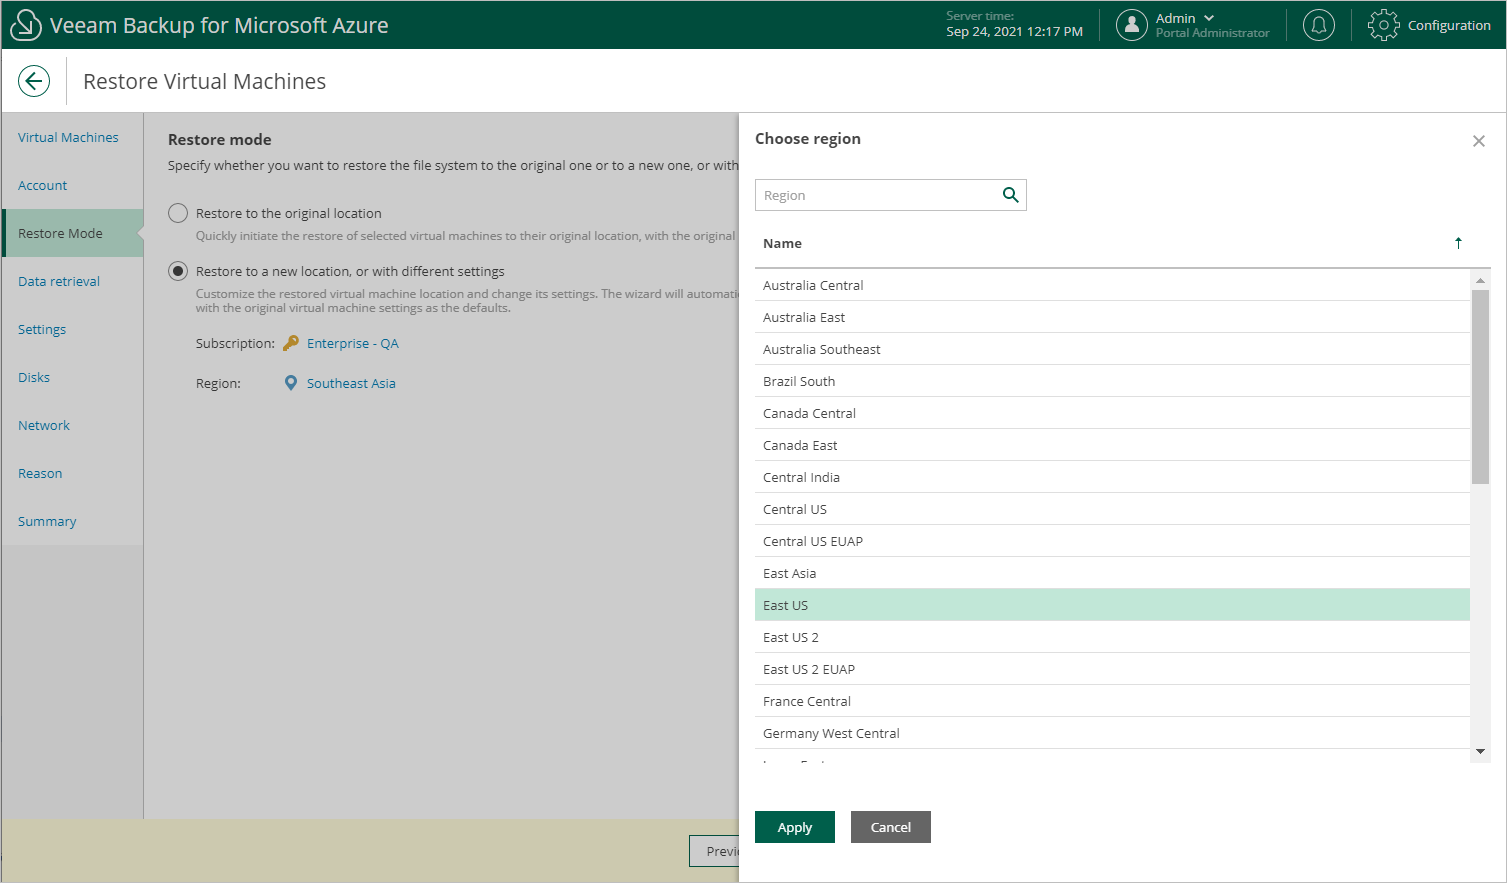
Task: Select Brazil South region
Action: point(1112,381)
